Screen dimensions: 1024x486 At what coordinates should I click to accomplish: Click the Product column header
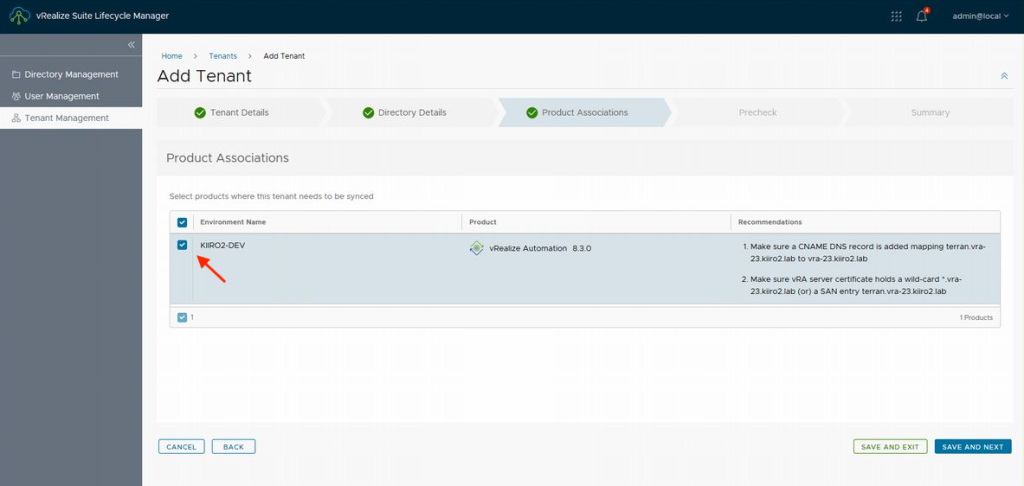tap(483, 222)
